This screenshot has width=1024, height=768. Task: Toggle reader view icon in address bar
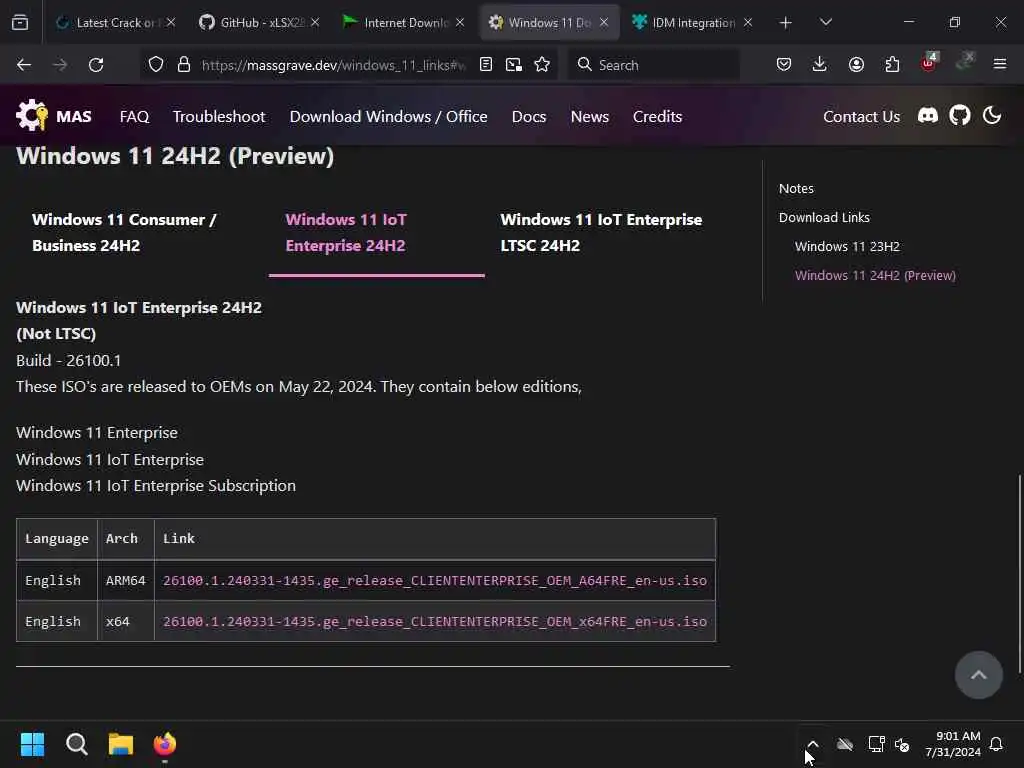486,65
